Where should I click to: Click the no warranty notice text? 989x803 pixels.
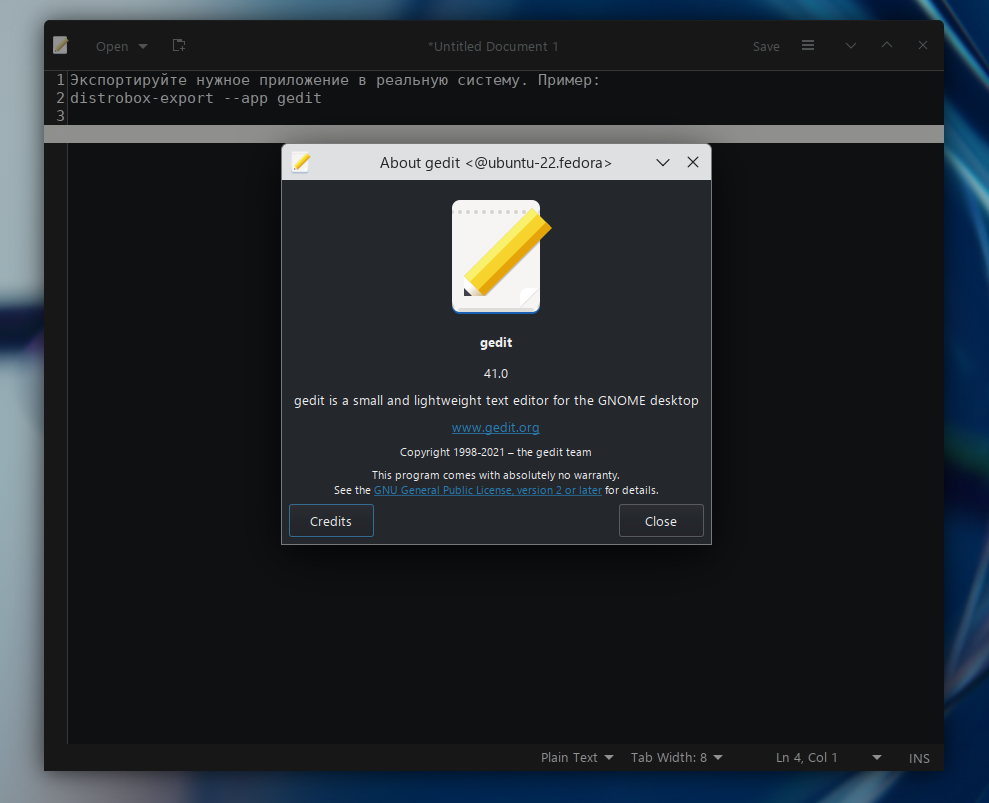496,475
